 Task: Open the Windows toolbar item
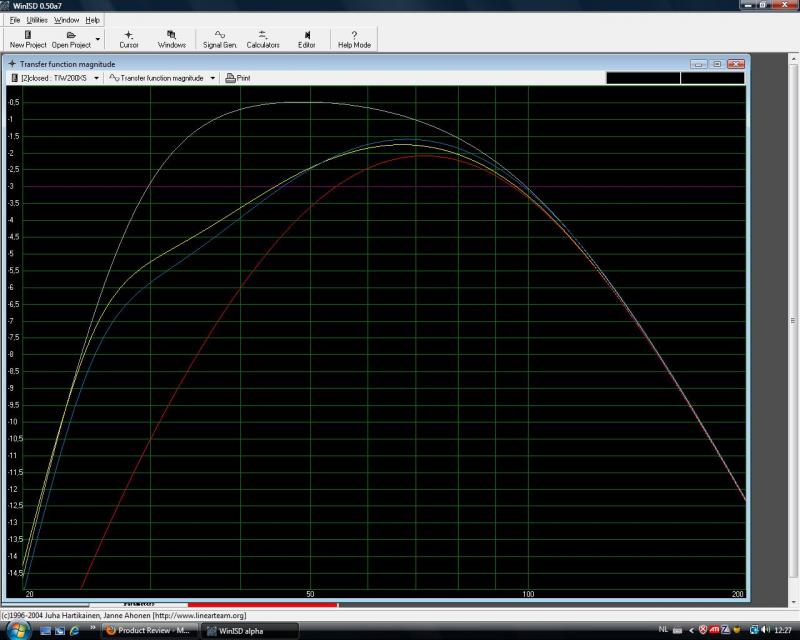coord(171,38)
